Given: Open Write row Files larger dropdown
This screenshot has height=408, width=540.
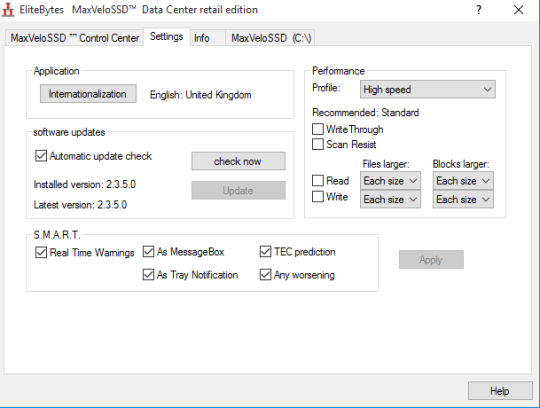Looking at the screenshot, I should [x=391, y=199].
